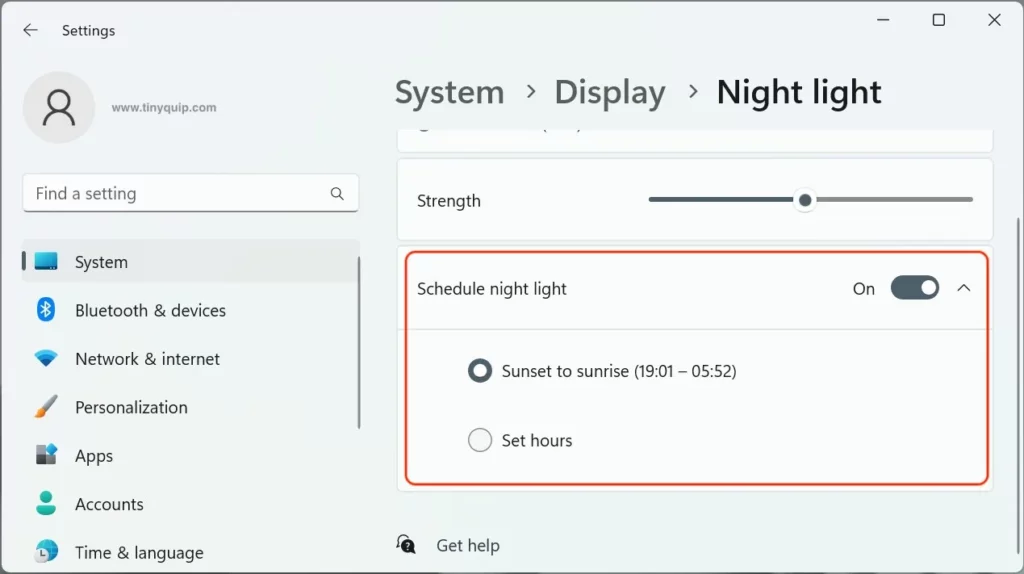Screen dimensions: 1024x574
Task: Click the Get help headset icon
Action: pos(406,545)
